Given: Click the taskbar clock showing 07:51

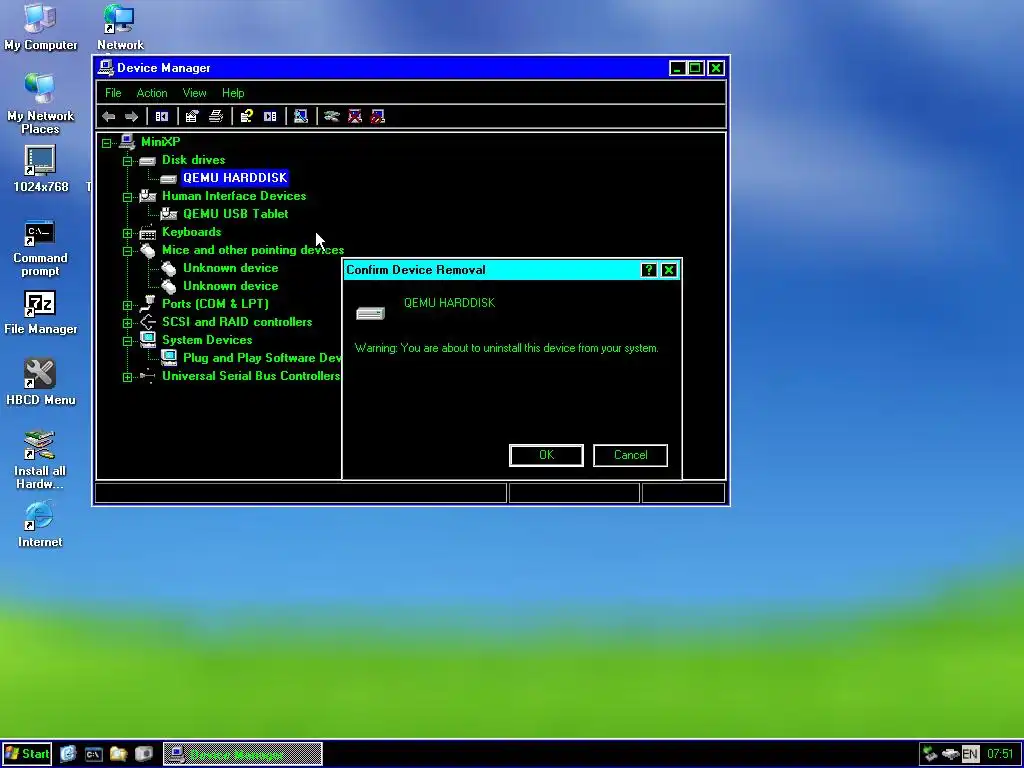Looking at the screenshot, I should 1000,754.
